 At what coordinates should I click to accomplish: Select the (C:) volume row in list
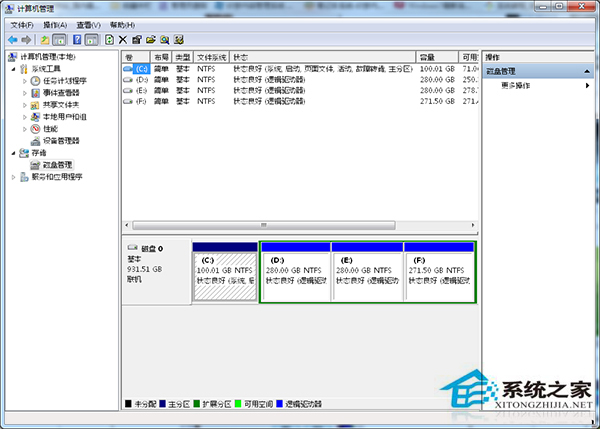click(x=300, y=69)
